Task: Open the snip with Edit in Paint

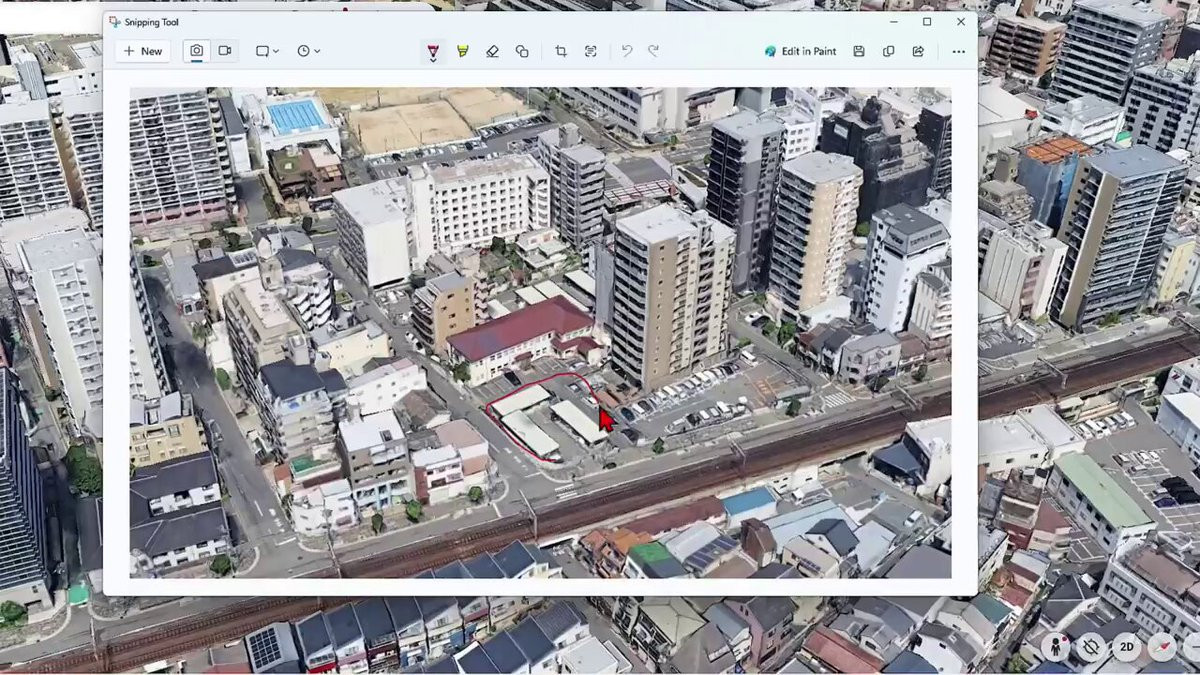Action: (800, 51)
